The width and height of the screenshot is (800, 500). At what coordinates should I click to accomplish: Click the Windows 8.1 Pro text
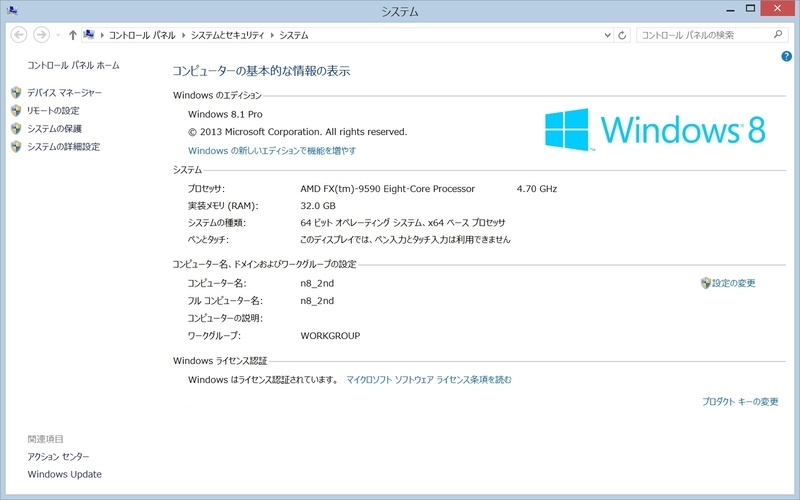coord(225,114)
